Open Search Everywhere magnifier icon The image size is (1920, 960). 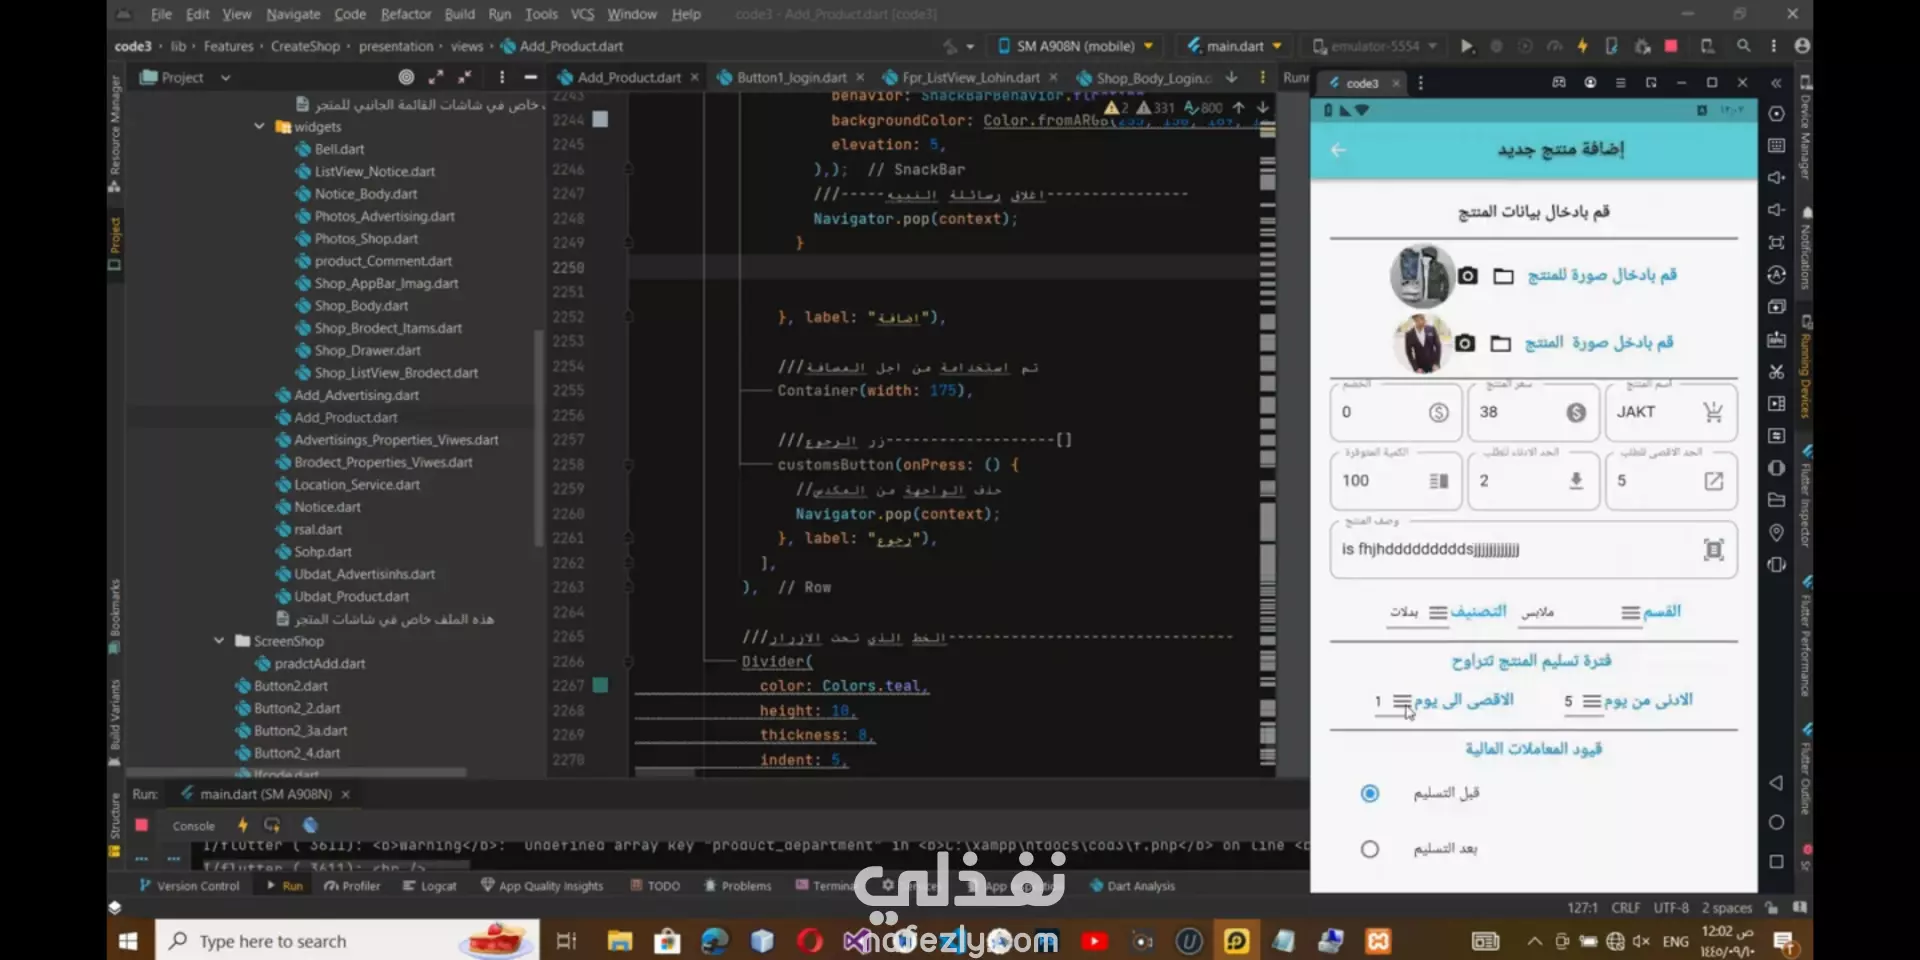click(1743, 46)
